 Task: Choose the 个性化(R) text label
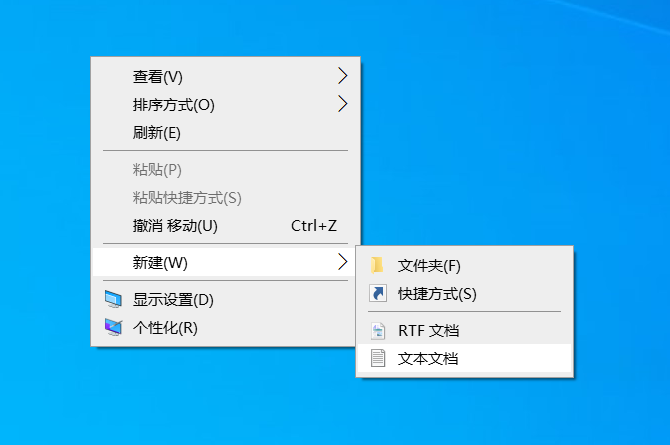click(165, 327)
